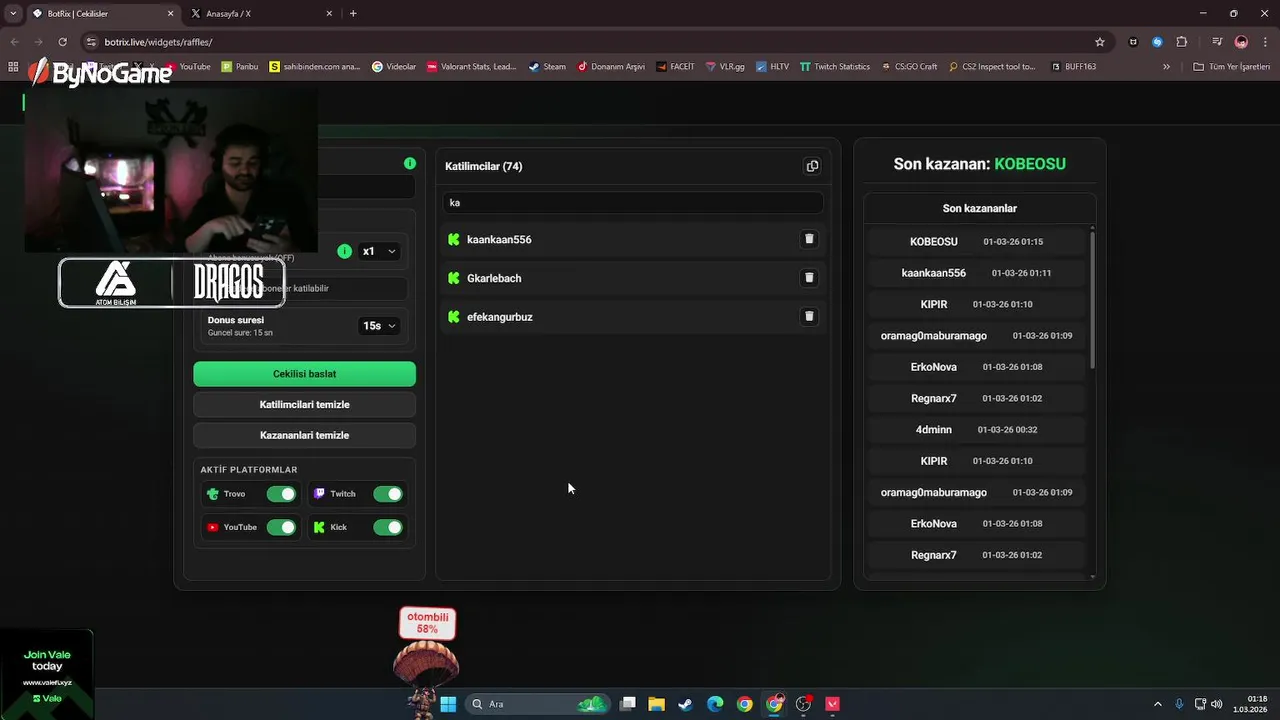Image resolution: width=1280 pixels, height=720 pixels.
Task: Click the oramag0maburamago entry above ErkoNova first
Action: (x=976, y=336)
